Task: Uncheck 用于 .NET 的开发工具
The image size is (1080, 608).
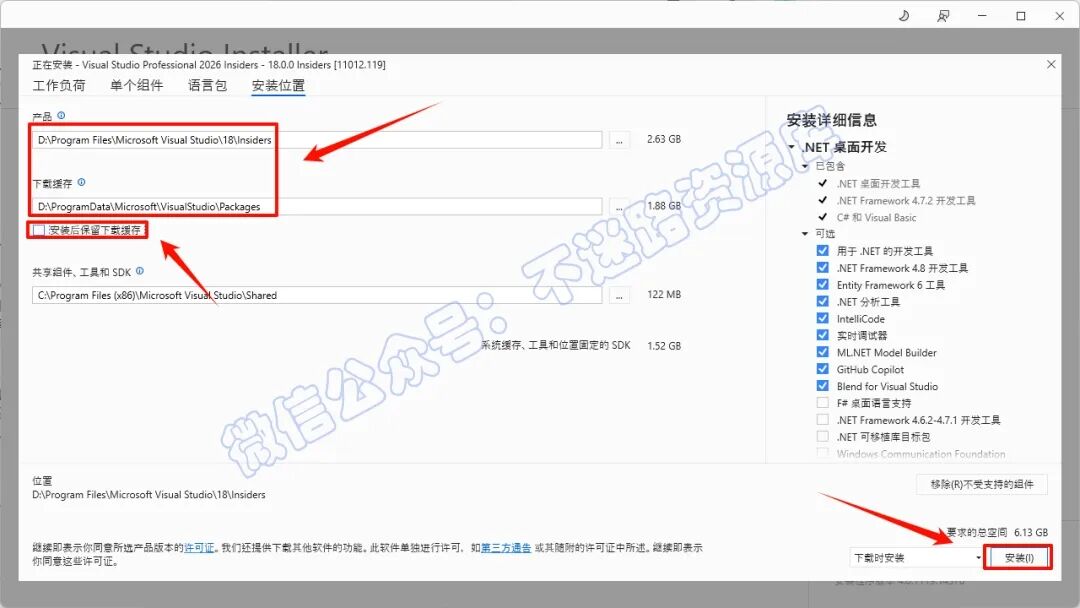Action: (x=822, y=251)
